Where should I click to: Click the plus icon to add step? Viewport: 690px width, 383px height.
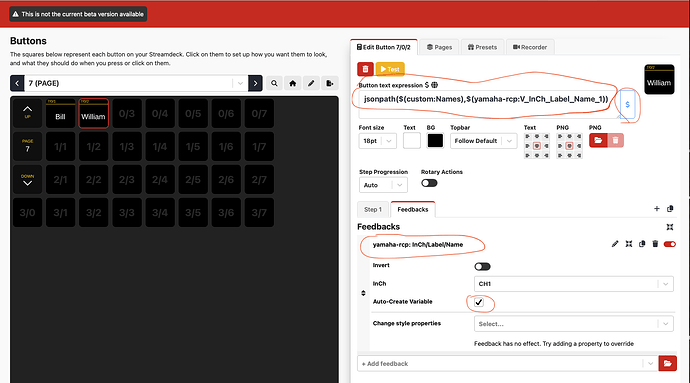(657, 209)
